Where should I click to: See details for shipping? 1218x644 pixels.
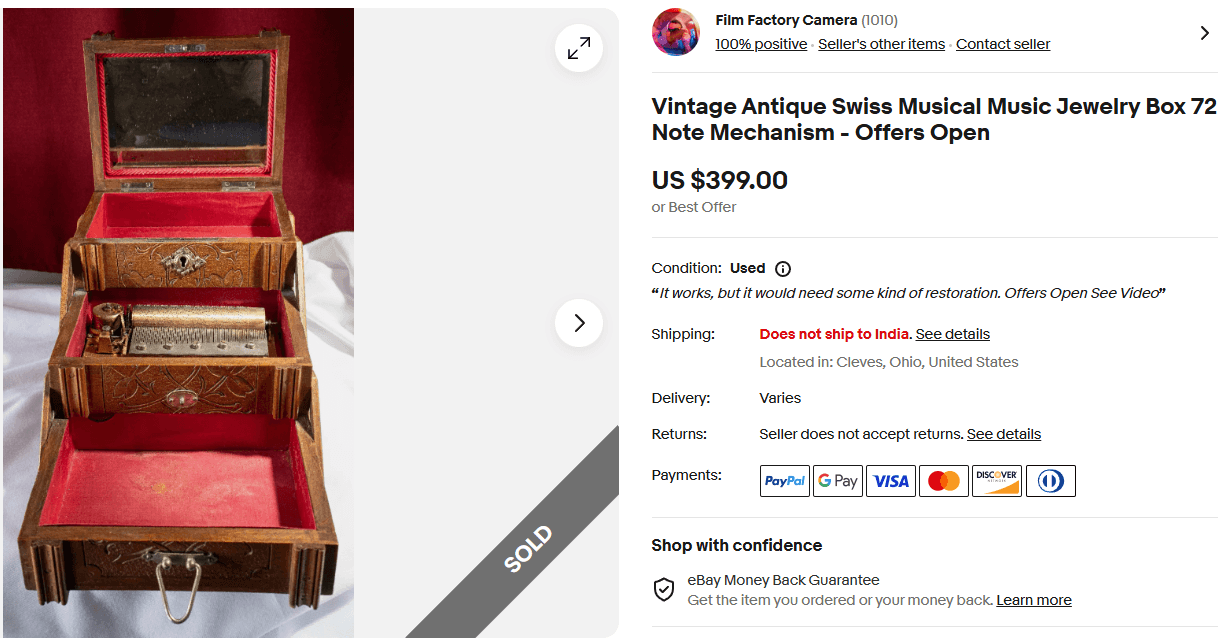952,334
